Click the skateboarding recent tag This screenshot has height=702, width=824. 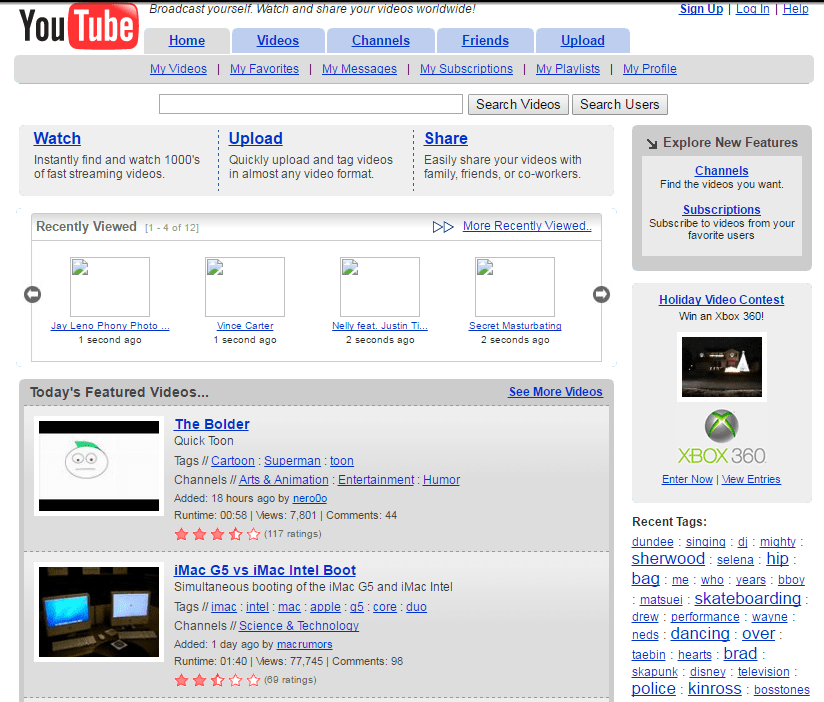click(748, 598)
